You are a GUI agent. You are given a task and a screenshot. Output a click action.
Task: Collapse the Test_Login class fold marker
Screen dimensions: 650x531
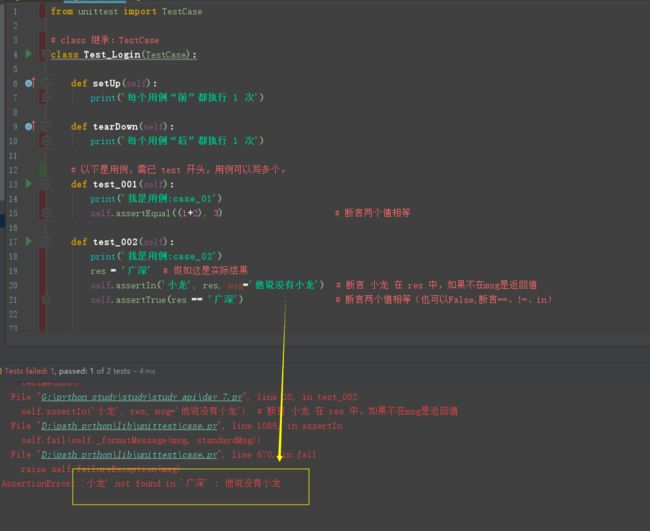(45, 54)
